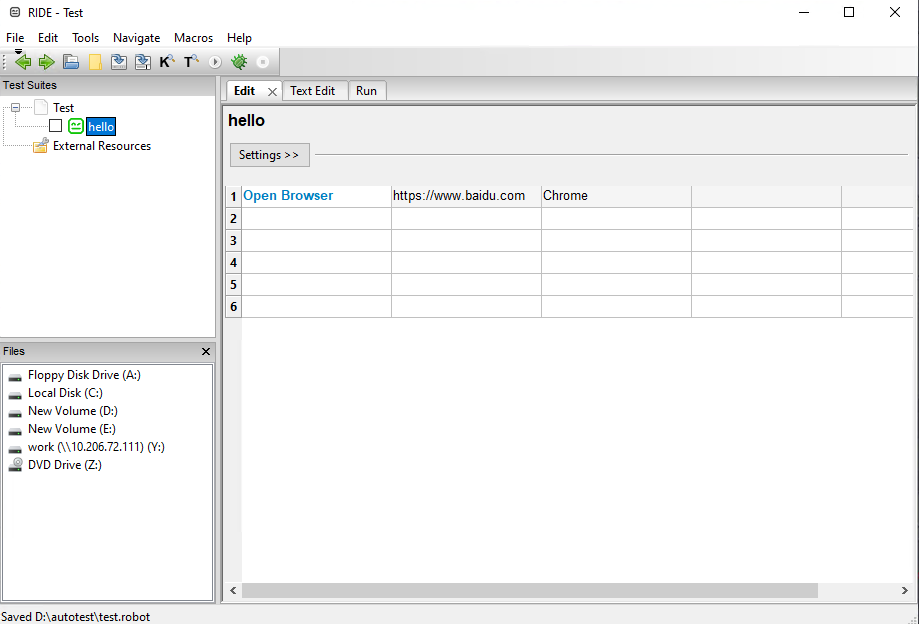Minimize the RIDE window

coord(804,12)
